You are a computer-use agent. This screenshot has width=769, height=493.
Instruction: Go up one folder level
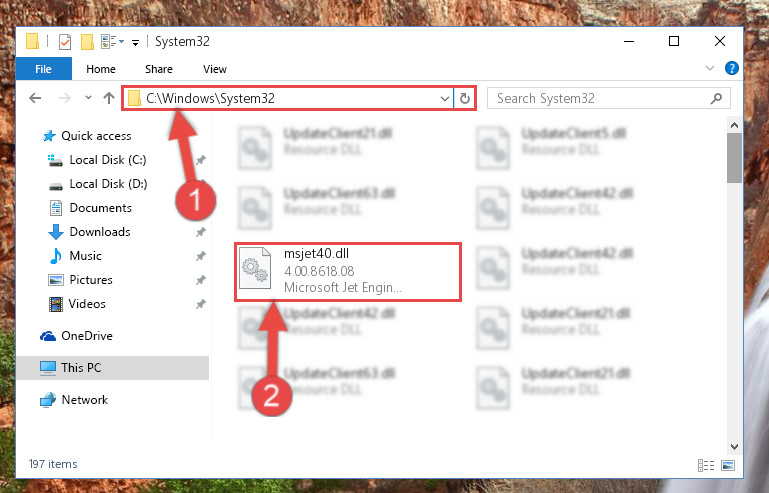[109, 98]
